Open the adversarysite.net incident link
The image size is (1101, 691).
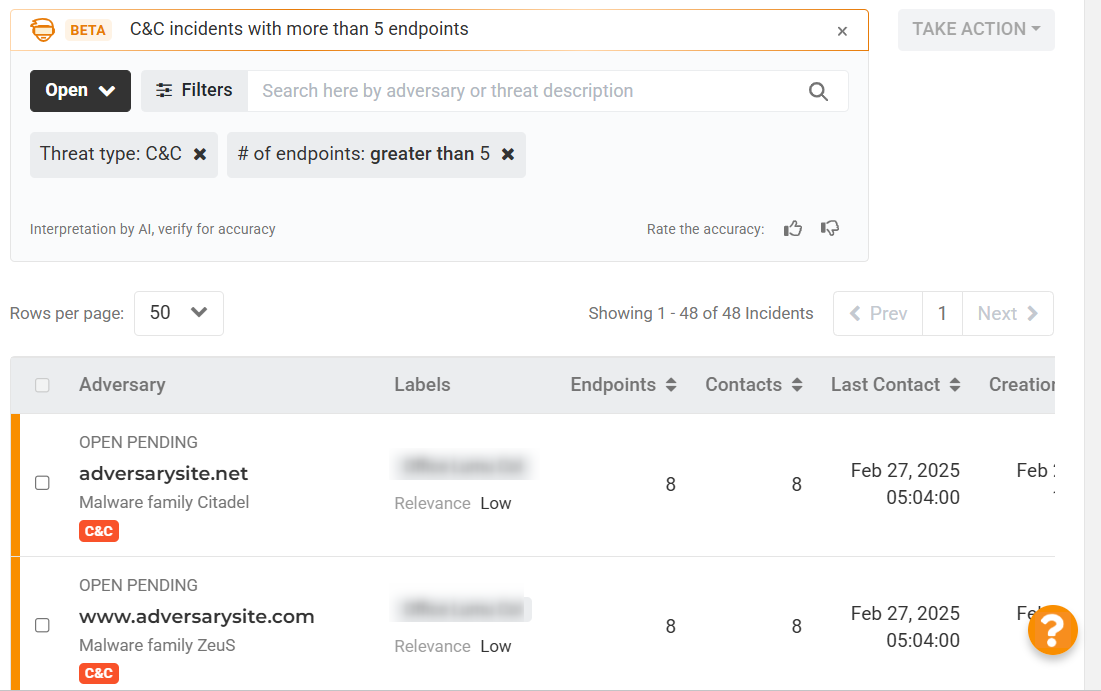[163, 473]
